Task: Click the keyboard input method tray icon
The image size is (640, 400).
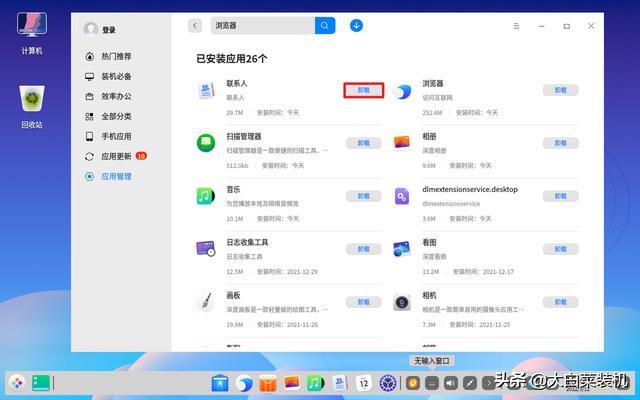Action: 432,383
